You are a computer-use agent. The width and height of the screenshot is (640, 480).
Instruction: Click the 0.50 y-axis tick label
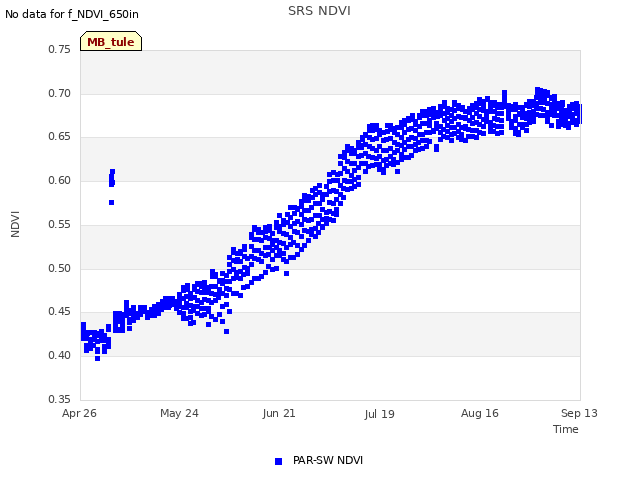pyautogui.click(x=60, y=269)
